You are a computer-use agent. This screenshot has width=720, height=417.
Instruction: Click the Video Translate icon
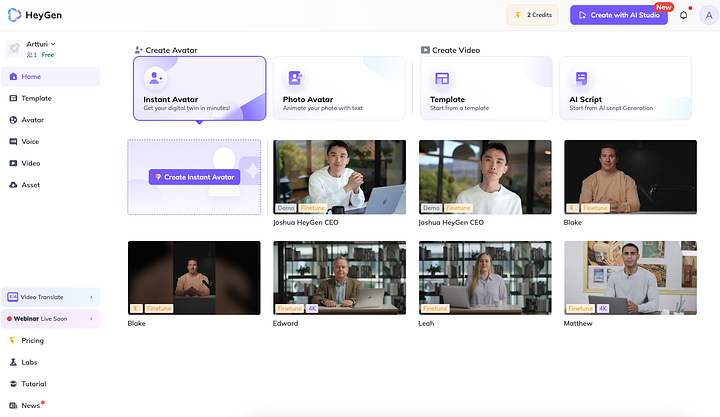pyautogui.click(x=12, y=297)
